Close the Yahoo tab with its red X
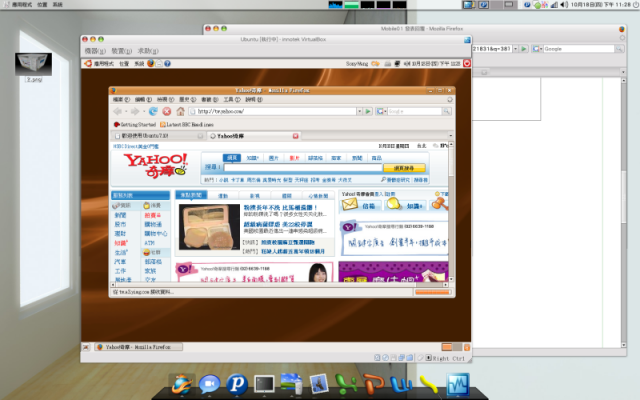 coord(296,136)
